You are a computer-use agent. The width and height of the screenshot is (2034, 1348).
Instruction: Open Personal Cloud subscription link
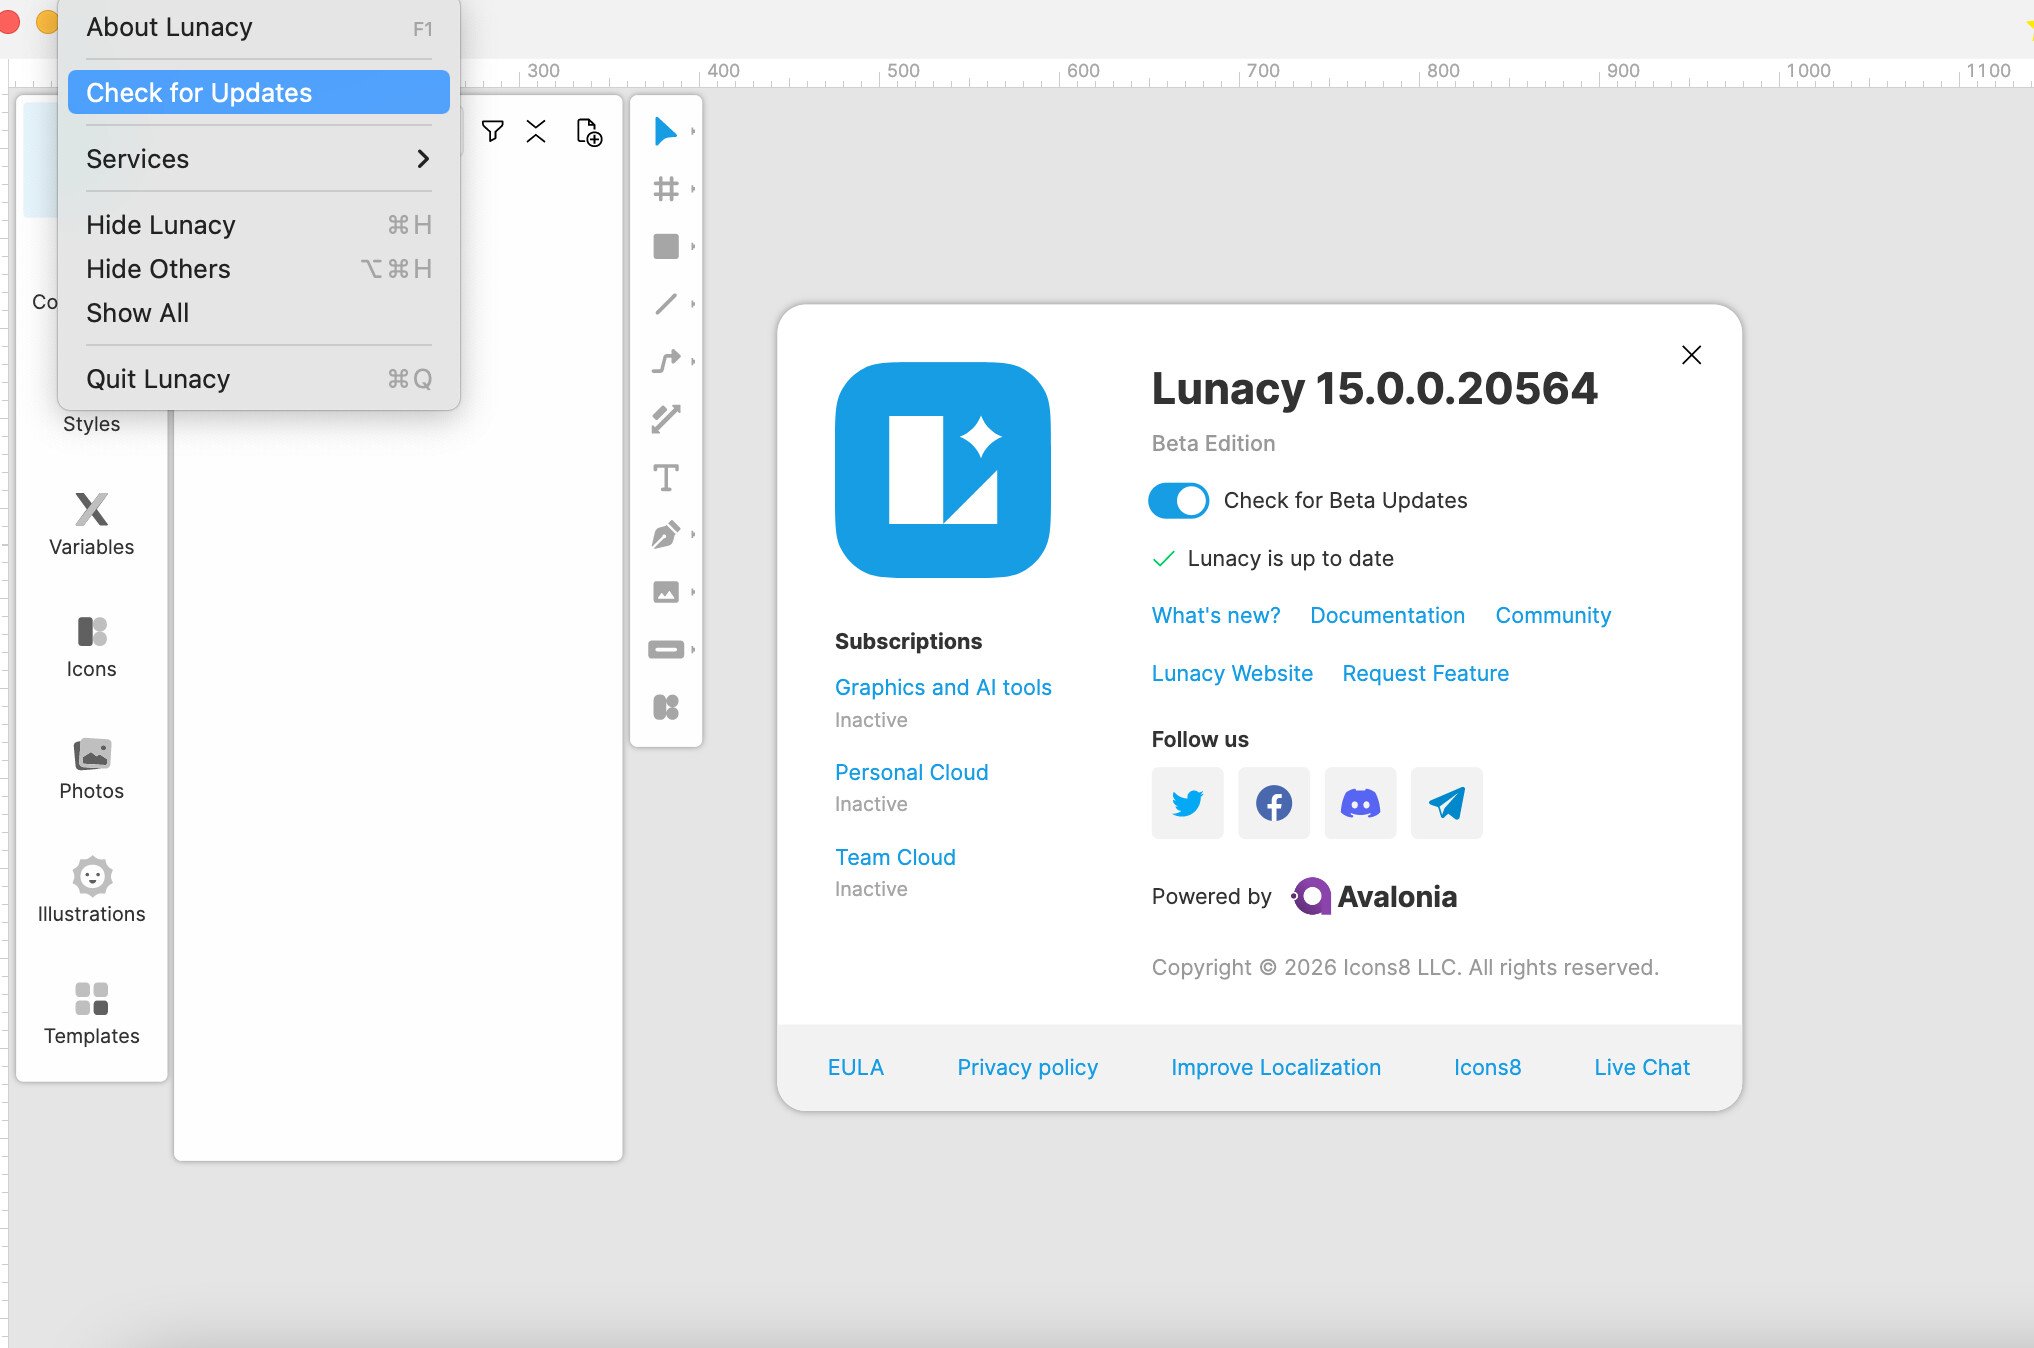(911, 773)
